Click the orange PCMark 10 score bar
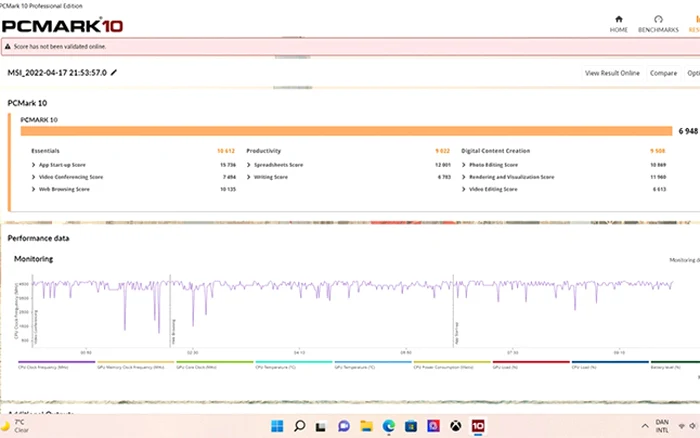The width and height of the screenshot is (700, 438). point(346,131)
